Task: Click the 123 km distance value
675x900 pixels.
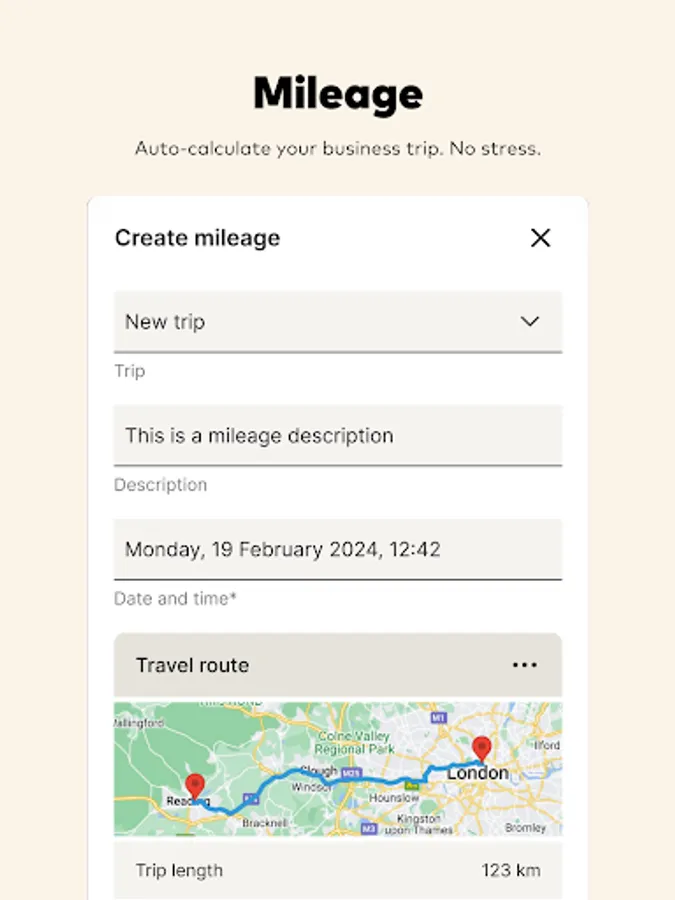Action: (510, 871)
